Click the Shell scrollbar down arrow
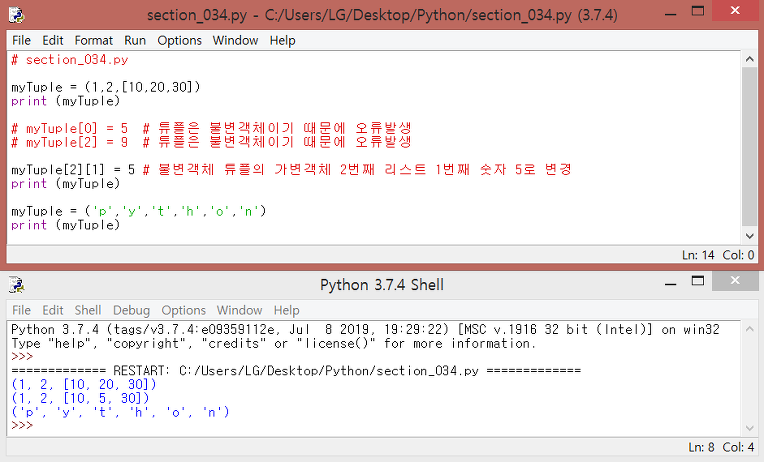The height and width of the screenshot is (462, 764). pyautogui.click(x=749, y=428)
